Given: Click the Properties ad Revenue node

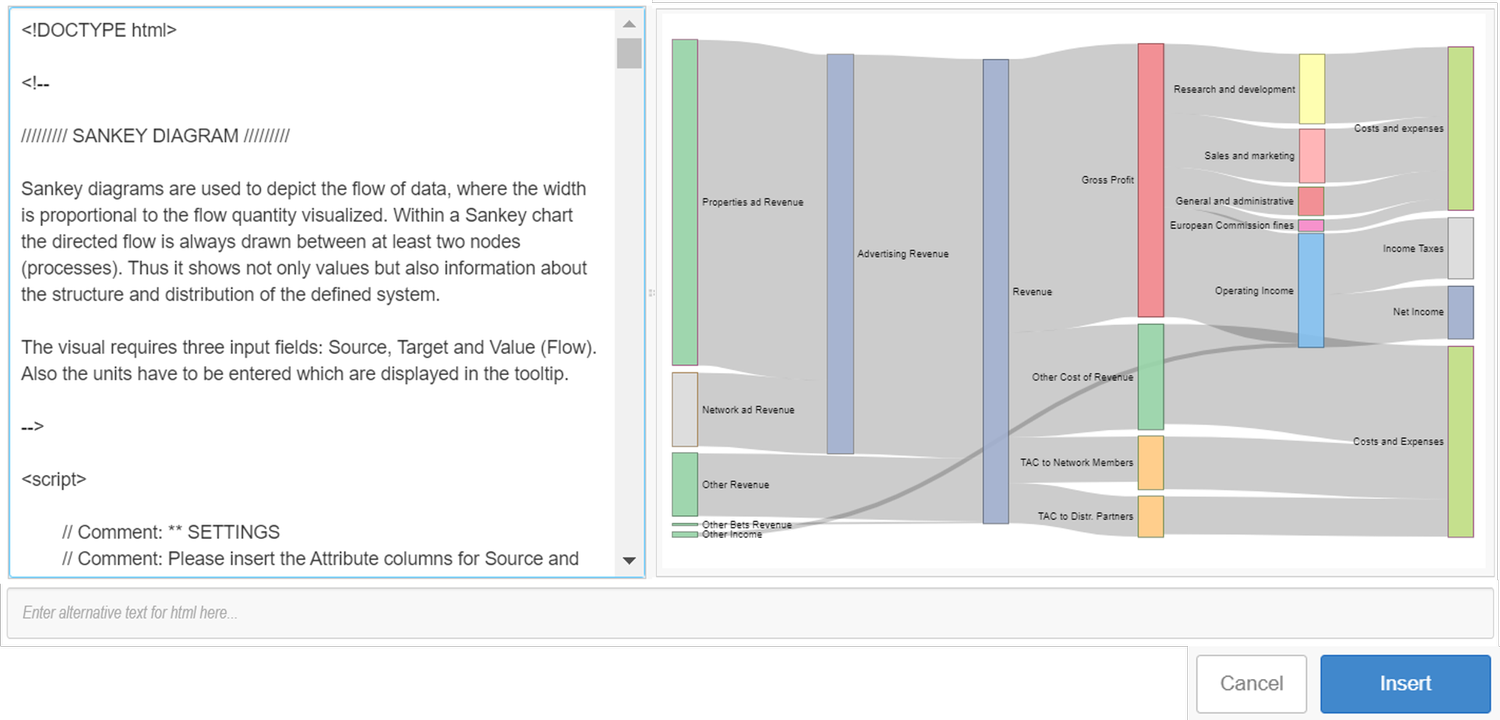Looking at the screenshot, I should (684, 200).
